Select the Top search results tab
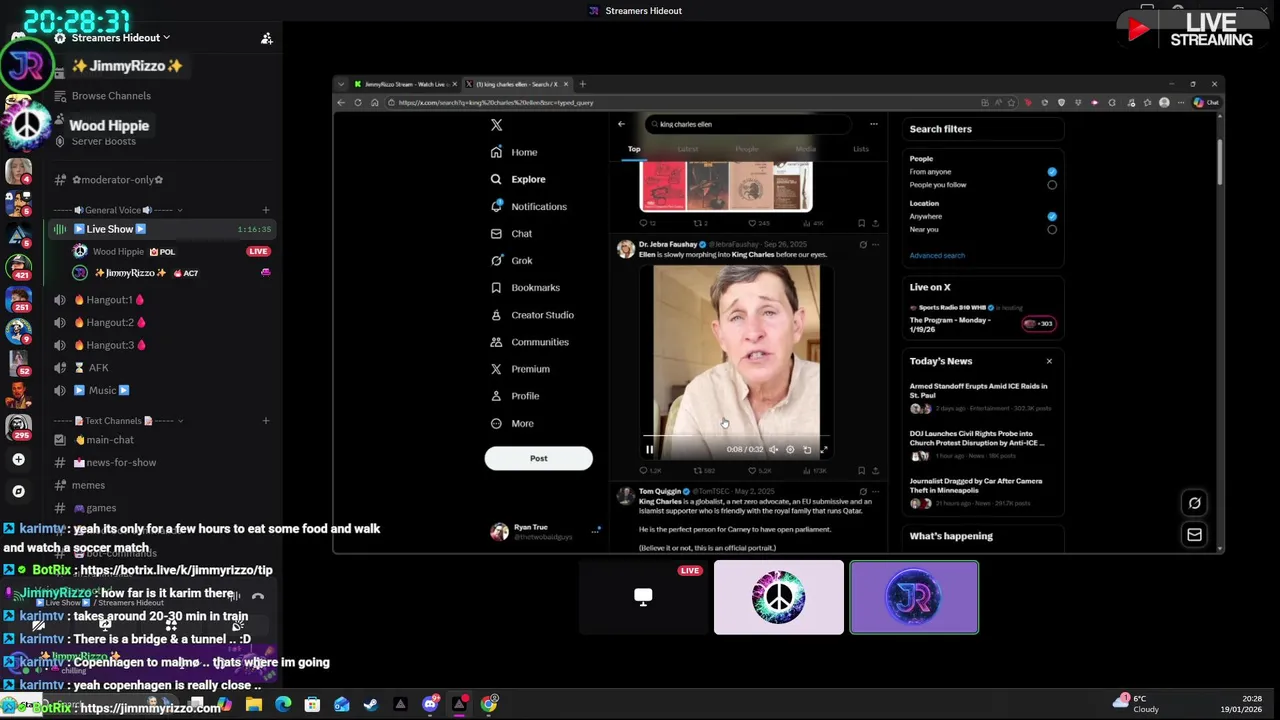Screen dimensions: 1280x720 [634, 149]
